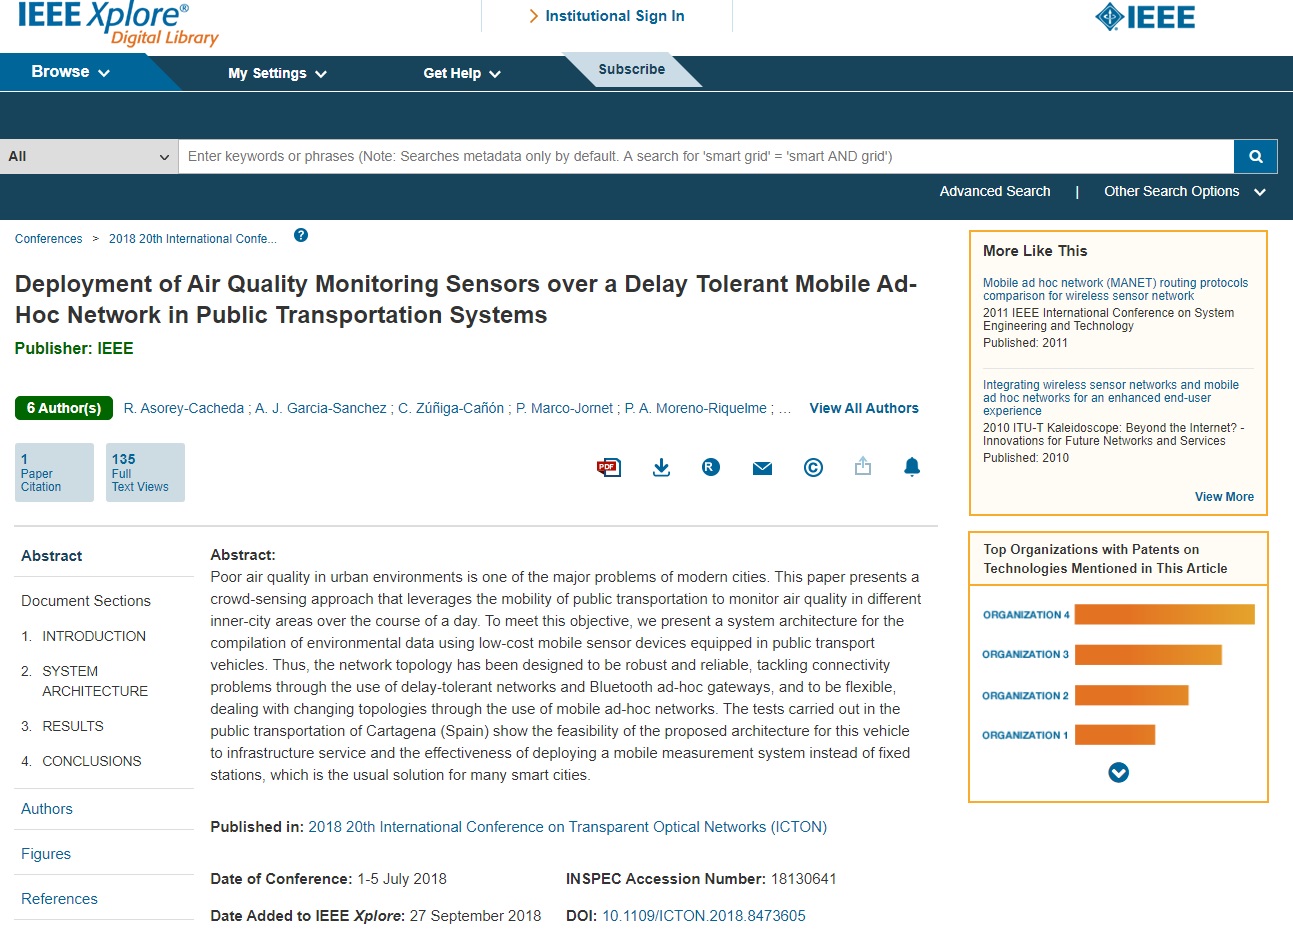Click the blue help question mark icon
1293x929 pixels.
click(x=301, y=236)
